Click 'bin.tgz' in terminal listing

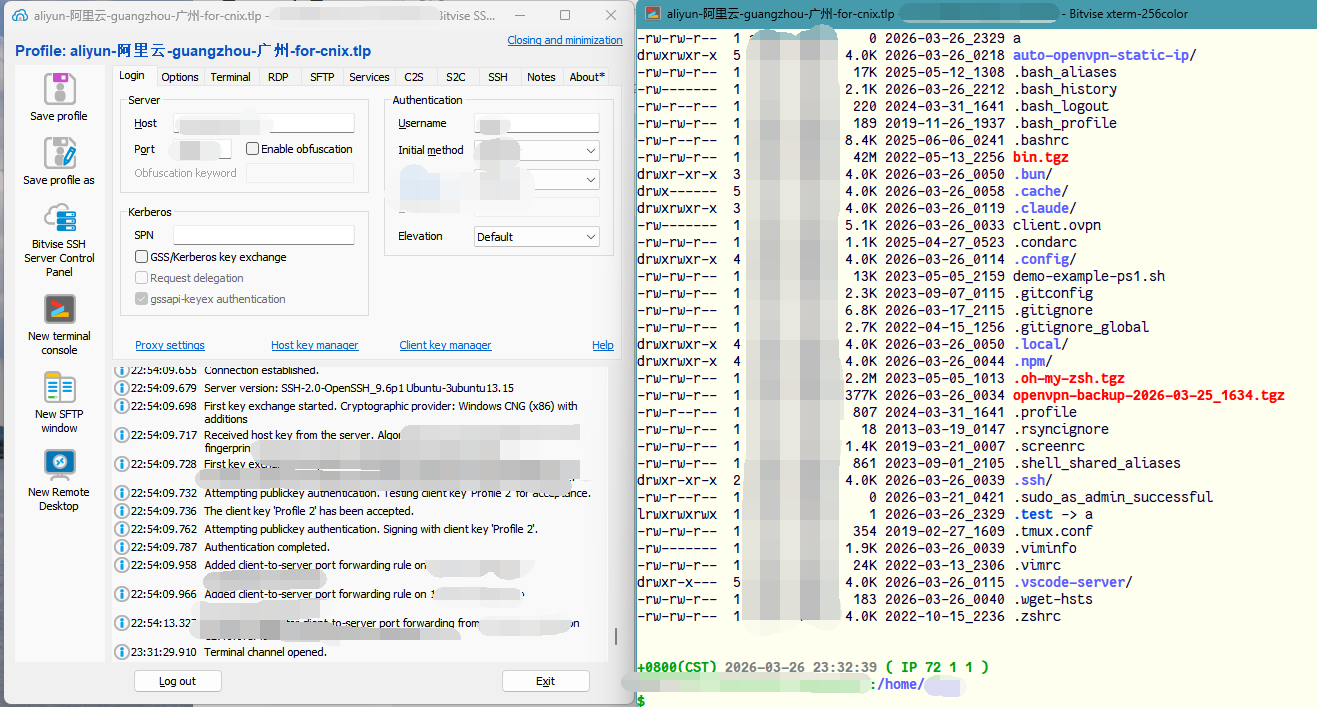tap(1042, 157)
